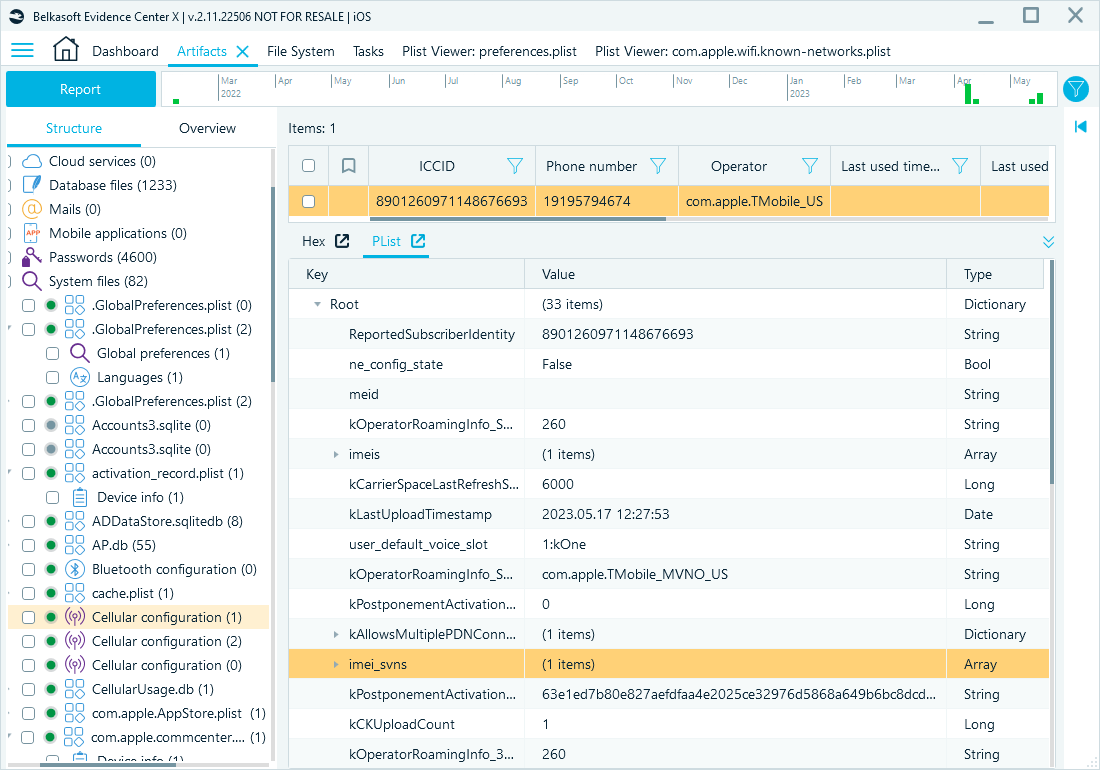Filter the Phone number column
The image size is (1100, 770).
tap(658, 166)
